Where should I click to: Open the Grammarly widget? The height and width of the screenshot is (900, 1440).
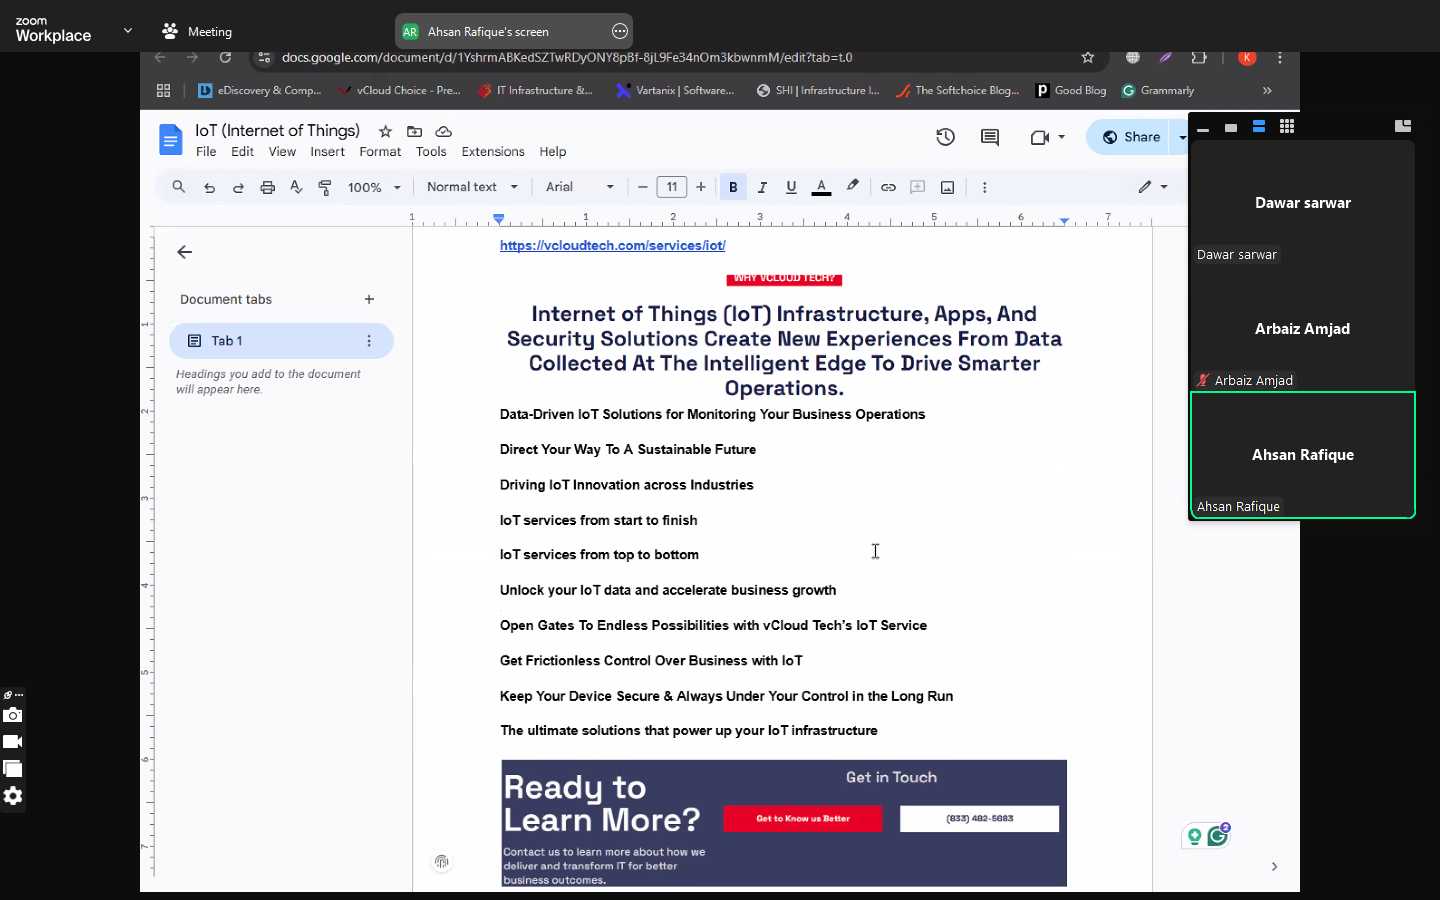(1217, 836)
